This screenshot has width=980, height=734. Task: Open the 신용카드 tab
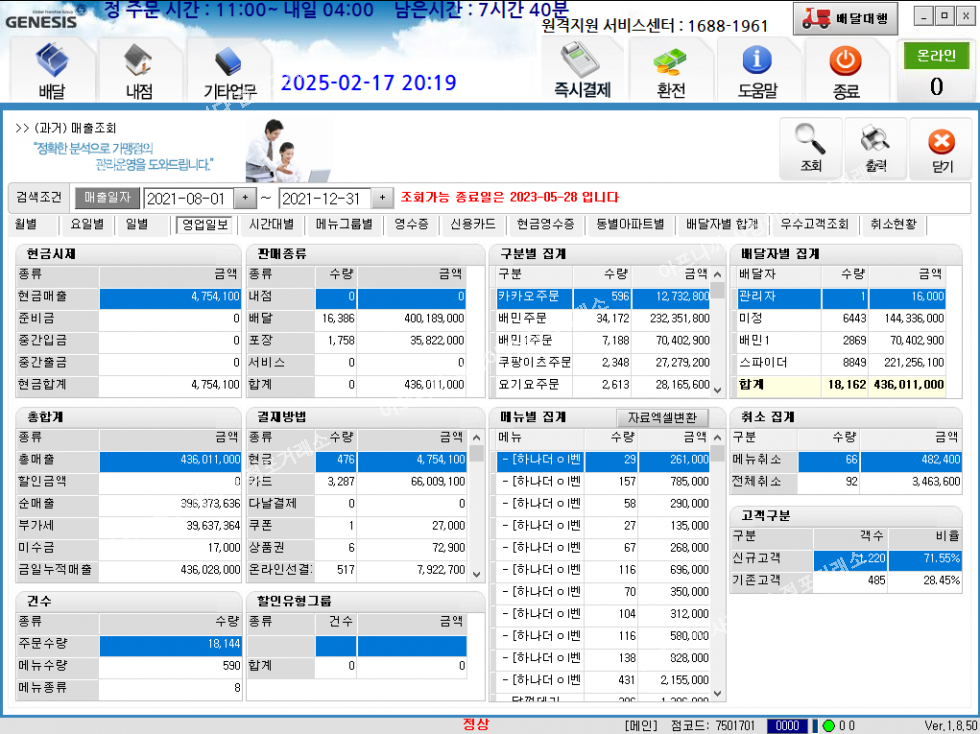coord(473,225)
